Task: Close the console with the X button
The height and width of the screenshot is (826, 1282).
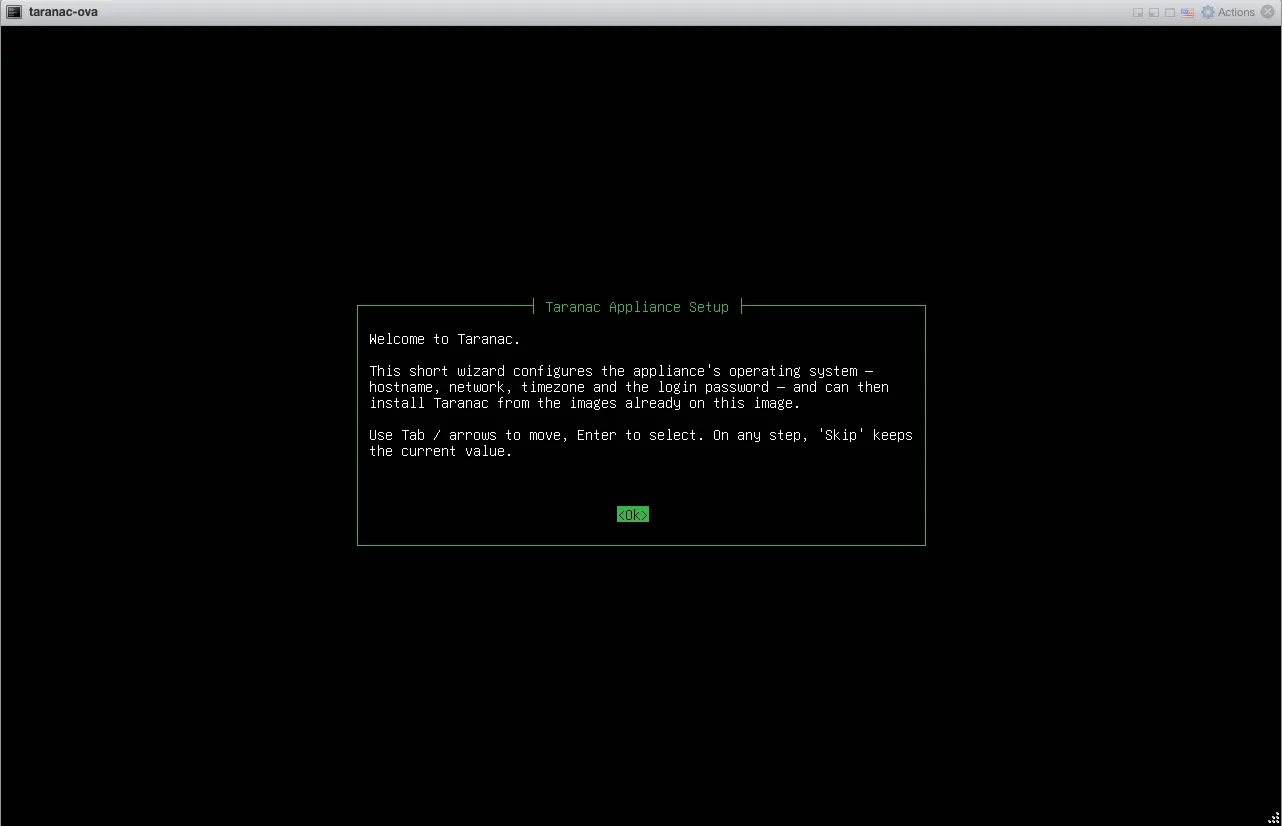Action: pyautogui.click(x=1268, y=12)
